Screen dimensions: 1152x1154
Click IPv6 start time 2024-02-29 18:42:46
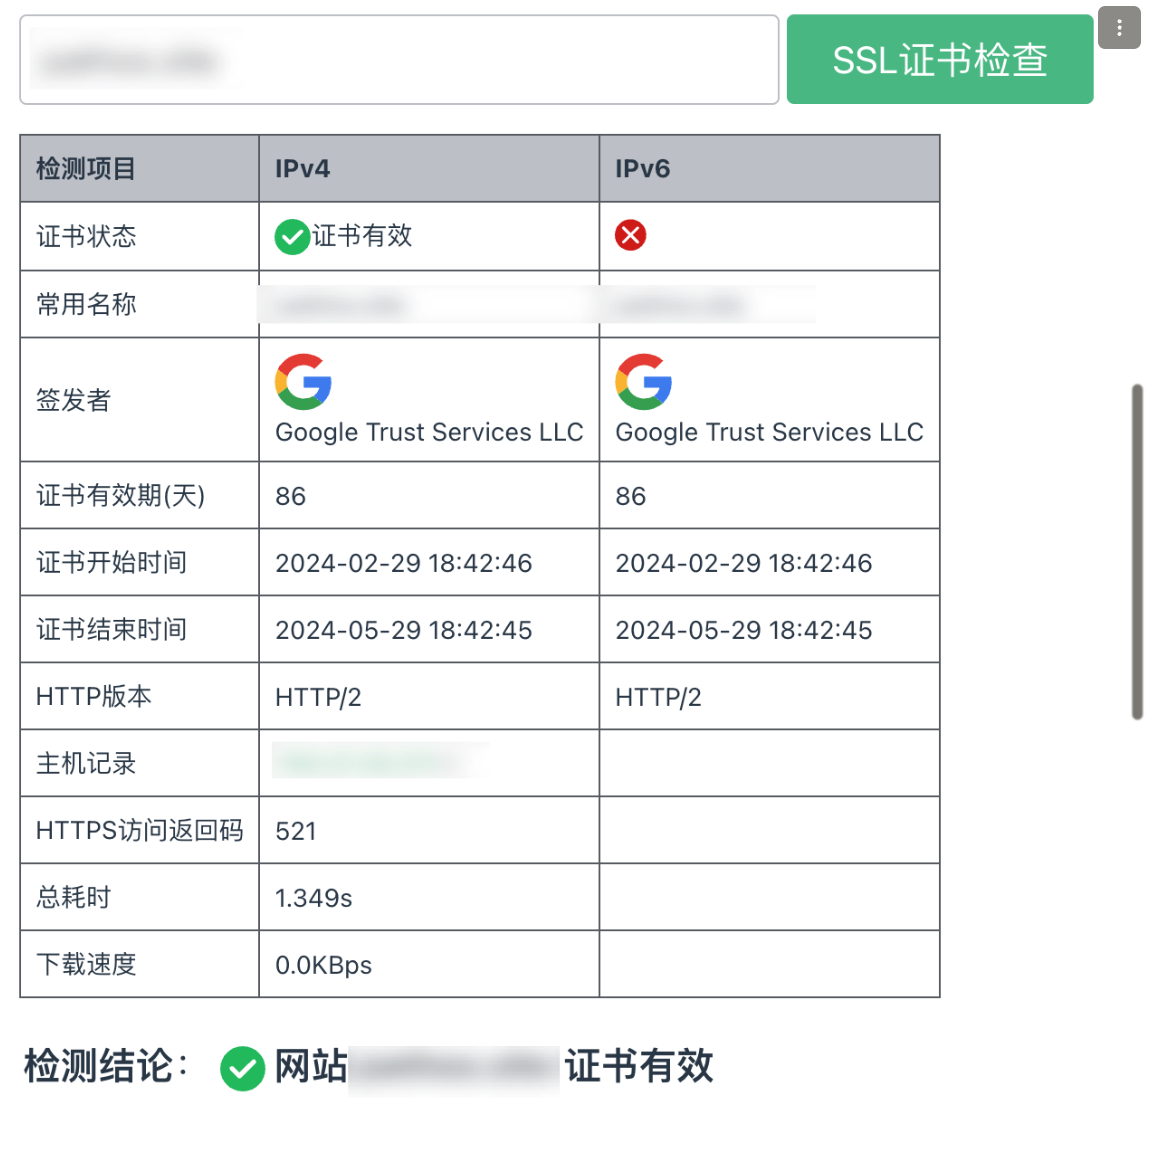point(743,563)
